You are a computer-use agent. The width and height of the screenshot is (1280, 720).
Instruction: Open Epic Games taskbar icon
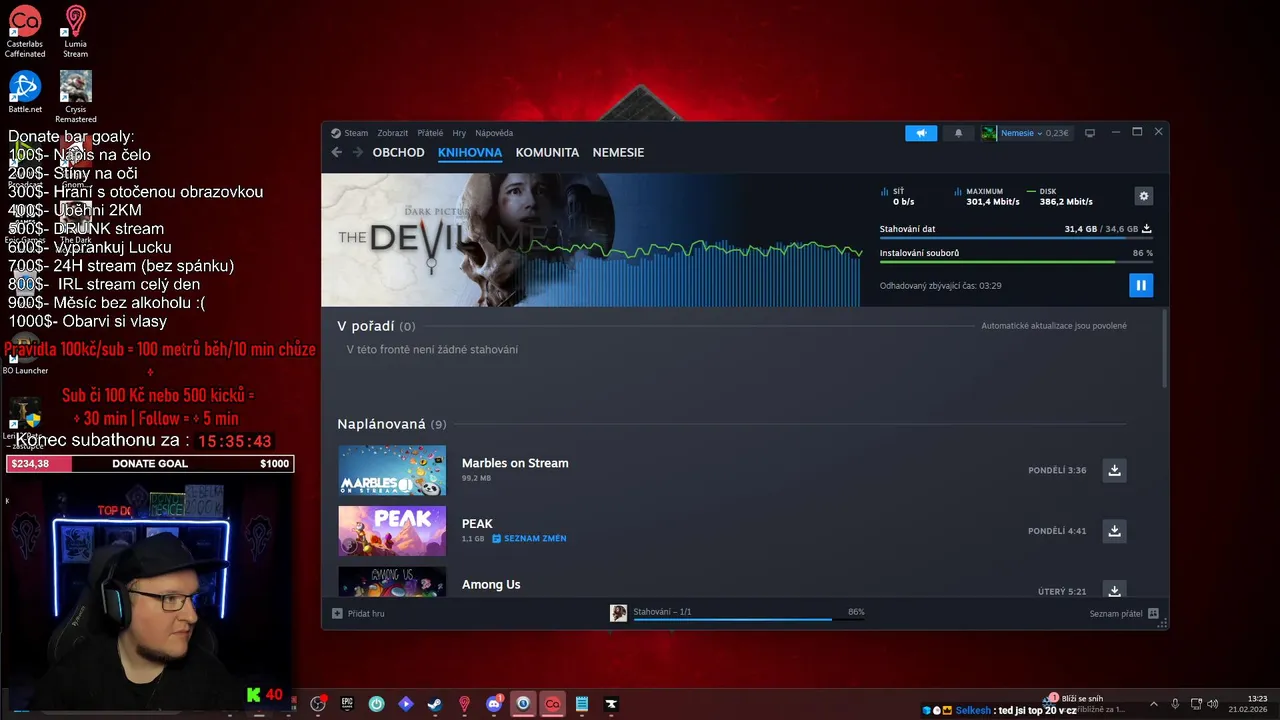point(347,704)
